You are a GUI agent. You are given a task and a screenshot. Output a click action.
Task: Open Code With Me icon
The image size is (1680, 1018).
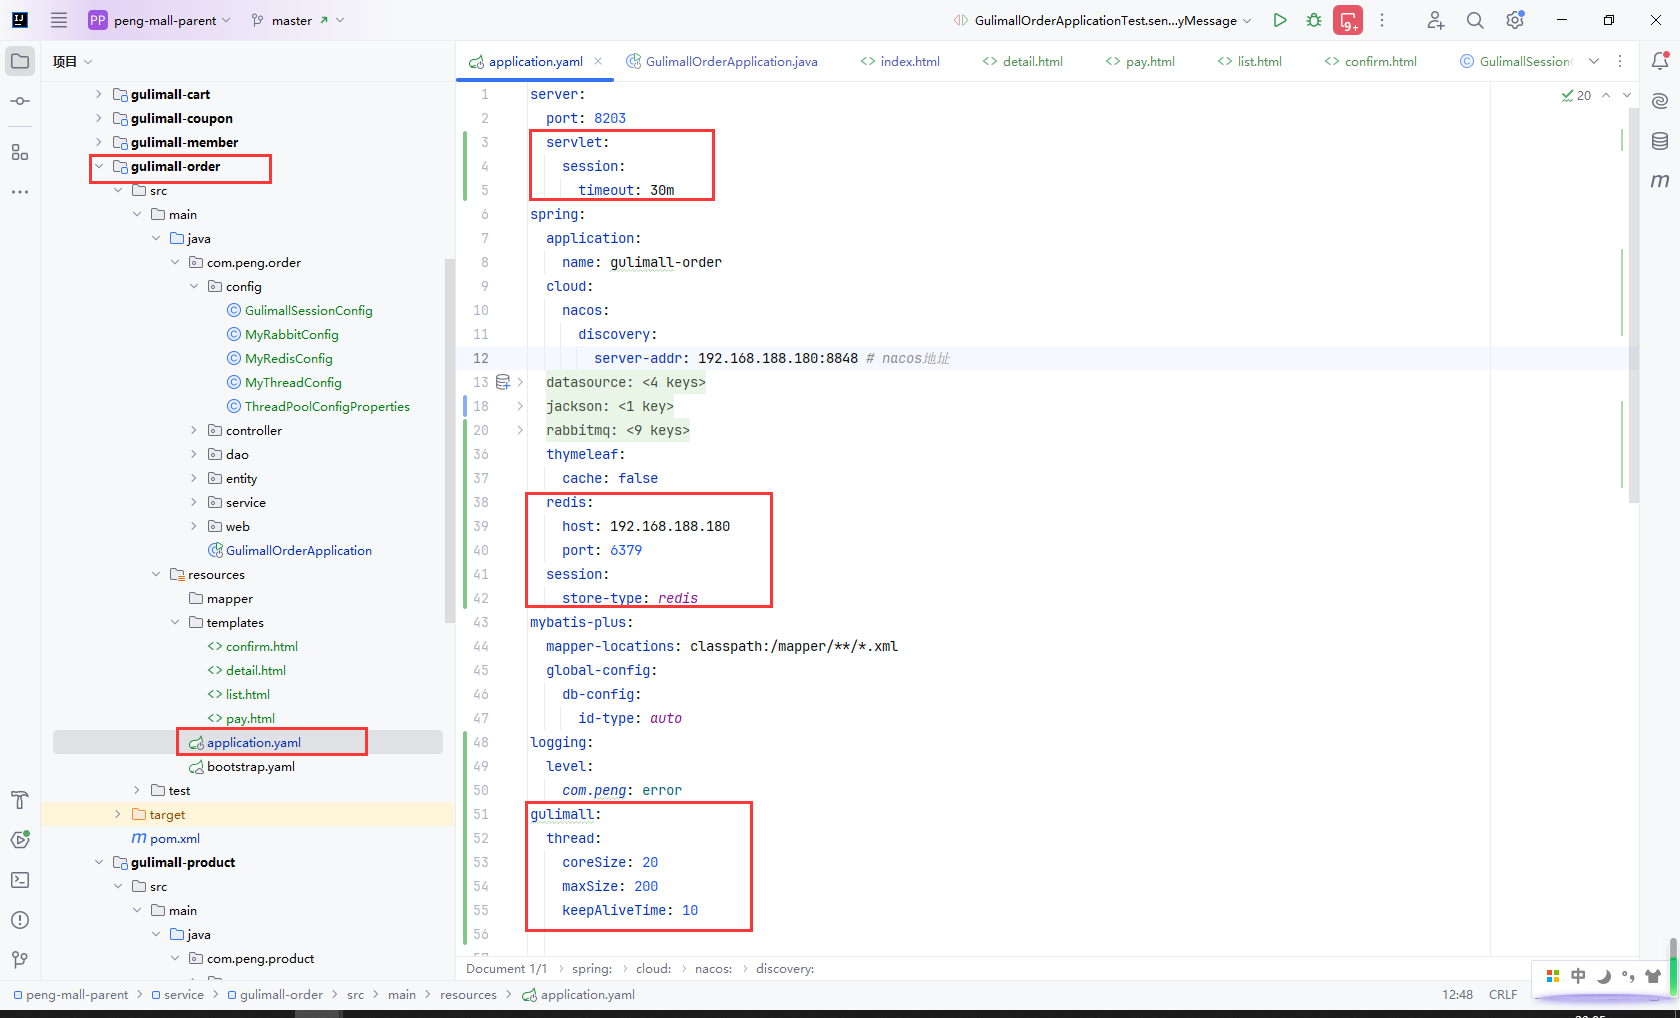coord(1436,20)
